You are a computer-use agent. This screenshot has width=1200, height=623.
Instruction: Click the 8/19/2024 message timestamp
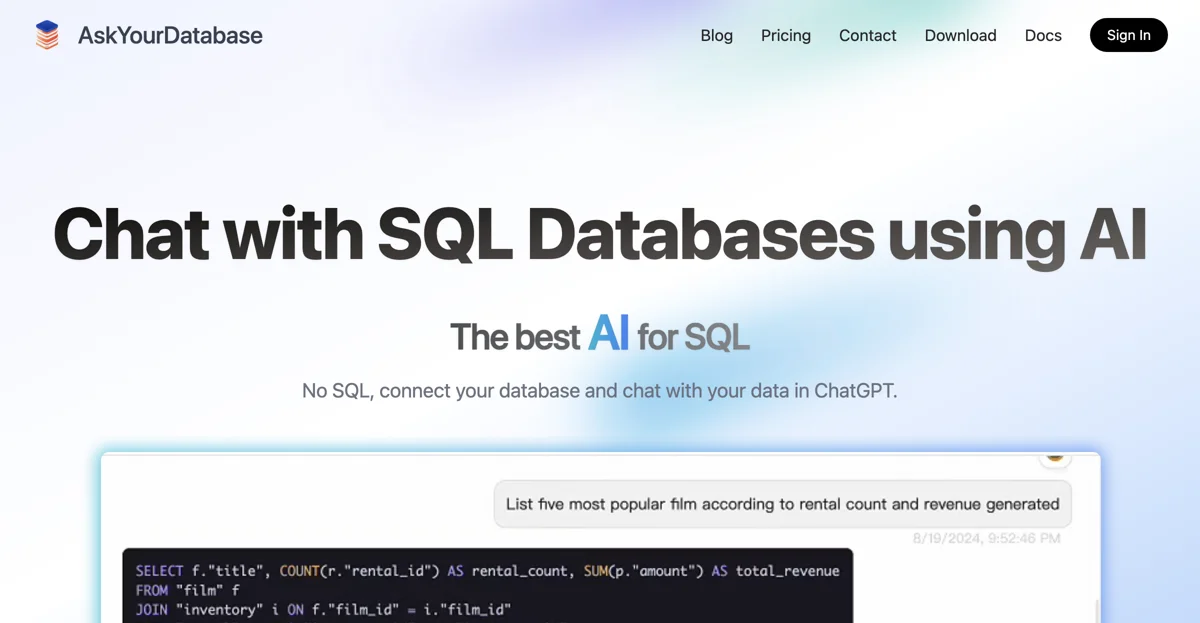coord(986,538)
